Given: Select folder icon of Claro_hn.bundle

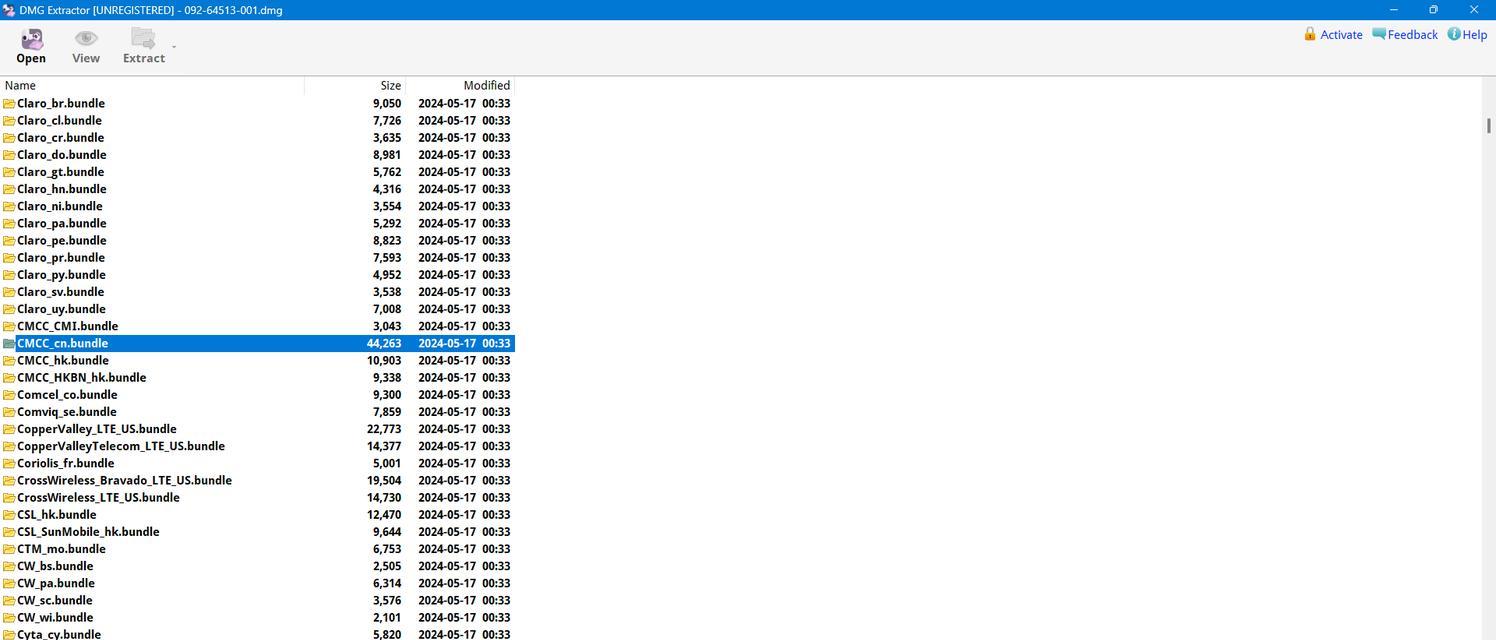Looking at the screenshot, I should click(x=9, y=189).
